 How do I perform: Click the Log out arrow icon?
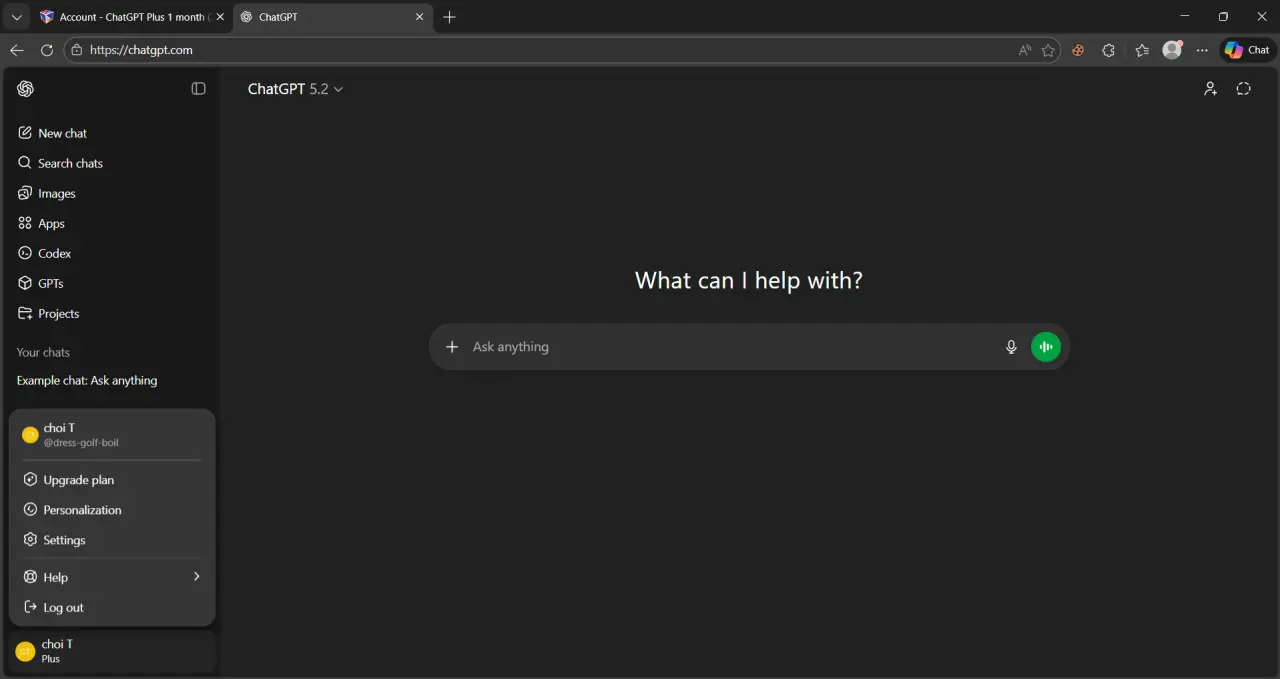(30, 607)
